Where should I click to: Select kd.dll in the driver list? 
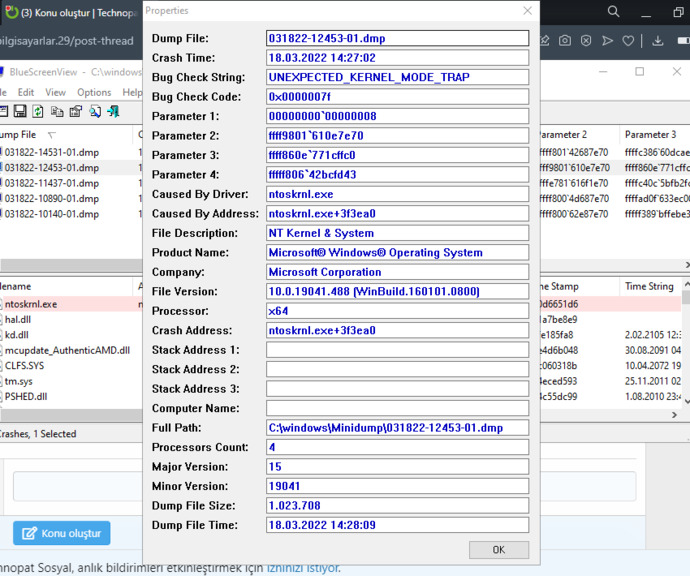click(17, 335)
